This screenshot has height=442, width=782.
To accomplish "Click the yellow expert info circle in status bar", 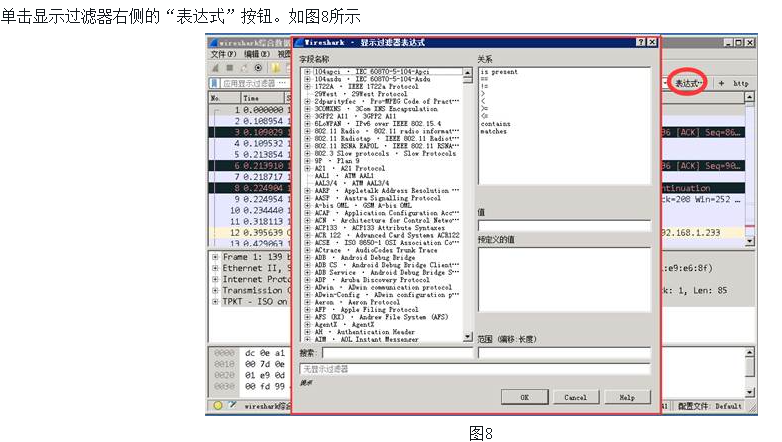I will [x=217, y=405].
